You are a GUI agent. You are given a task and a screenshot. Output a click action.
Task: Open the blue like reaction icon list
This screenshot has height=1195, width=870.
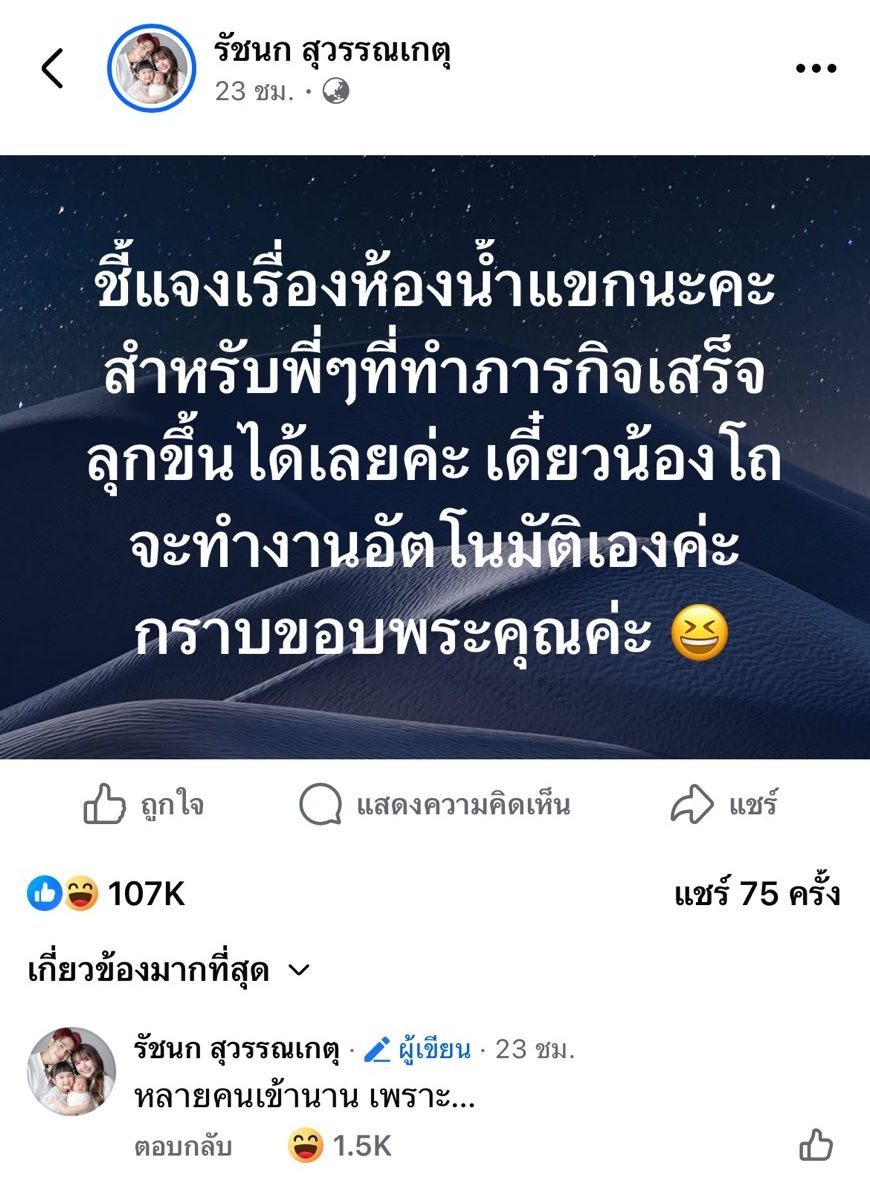(44, 893)
